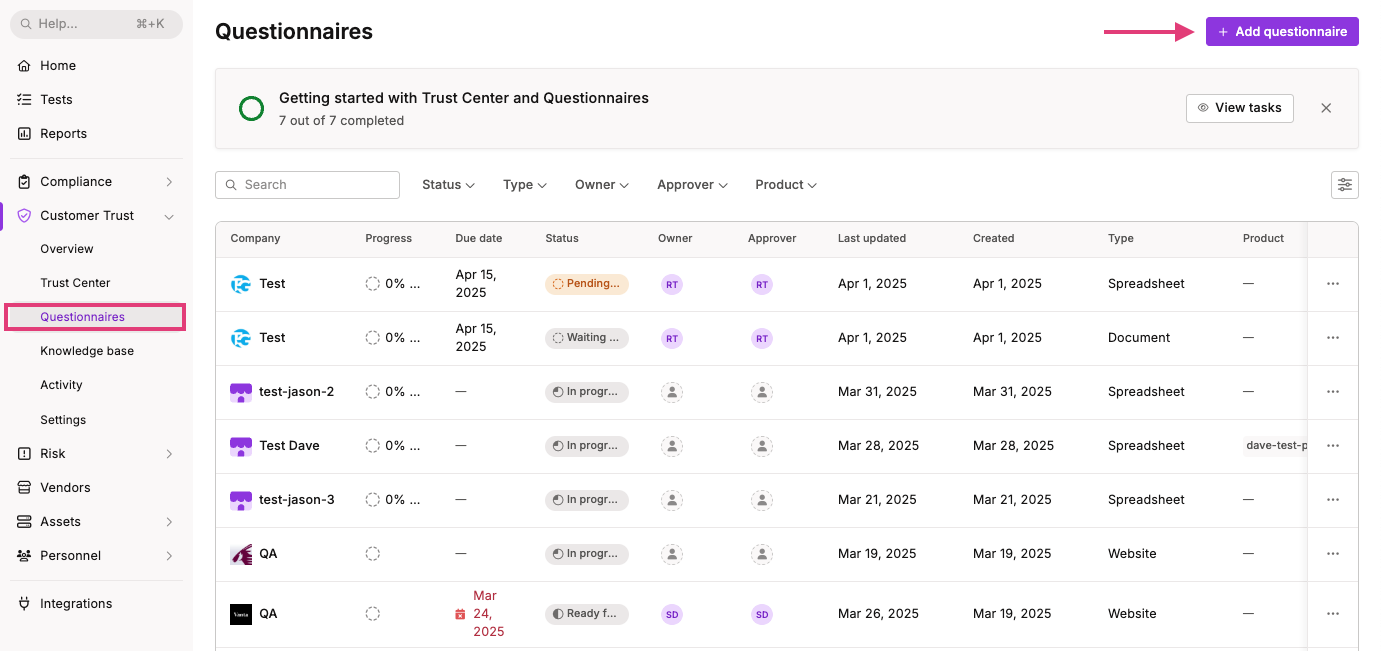1381x651 pixels.
Task: Open row actions for test-jason-3
Action: pos(1333,500)
